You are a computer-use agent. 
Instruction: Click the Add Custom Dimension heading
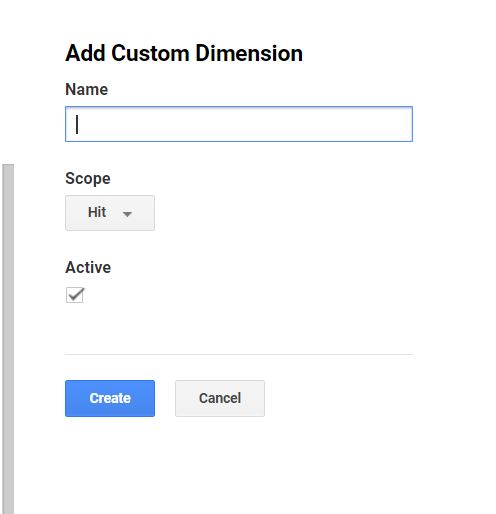[x=184, y=53]
